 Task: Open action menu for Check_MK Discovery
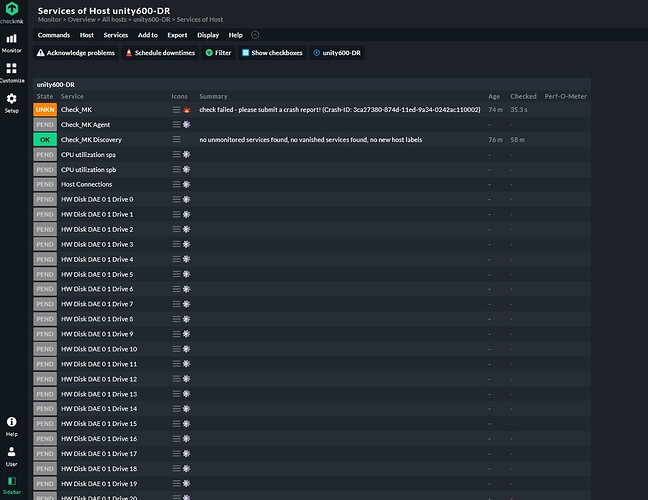pyautogui.click(x=177, y=139)
